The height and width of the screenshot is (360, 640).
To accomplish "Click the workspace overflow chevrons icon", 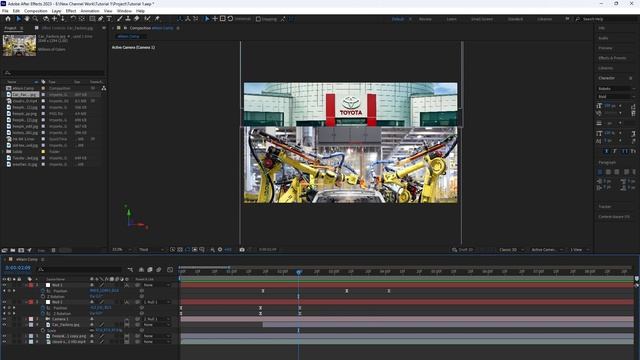I will tap(567, 19).
